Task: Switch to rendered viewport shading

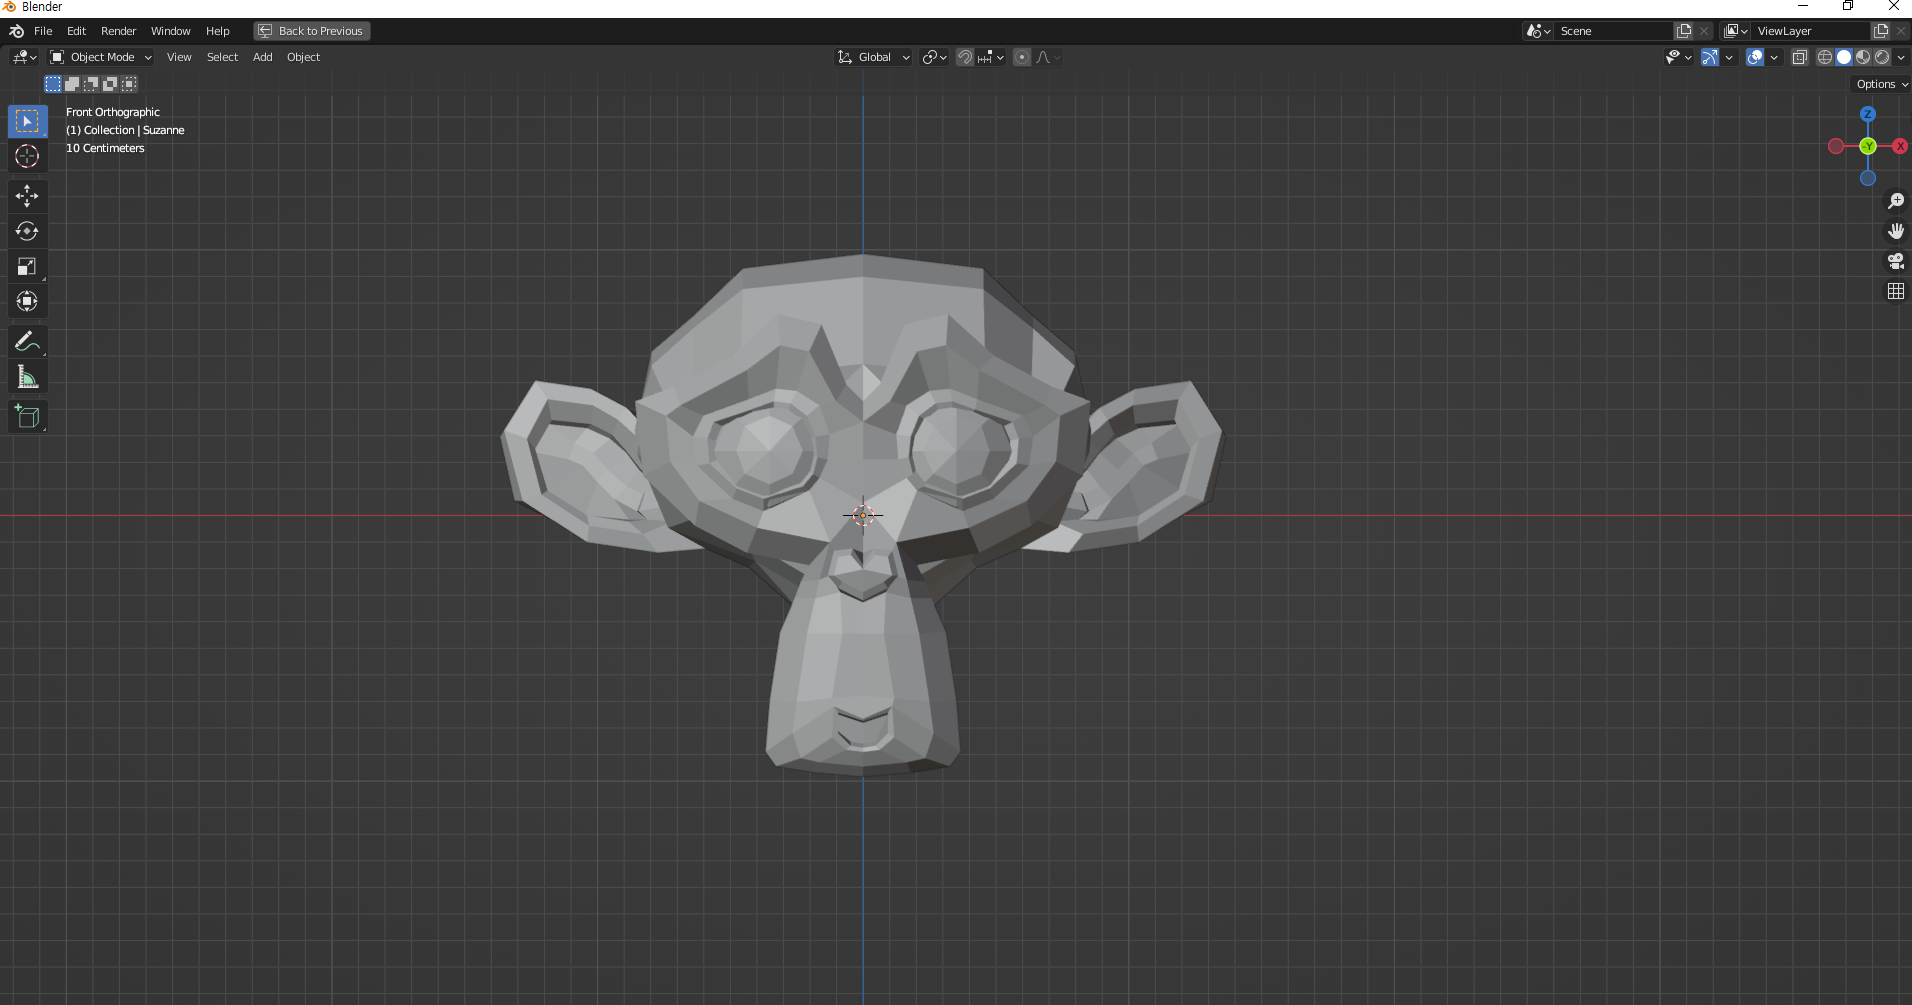Action: [1882, 57]
